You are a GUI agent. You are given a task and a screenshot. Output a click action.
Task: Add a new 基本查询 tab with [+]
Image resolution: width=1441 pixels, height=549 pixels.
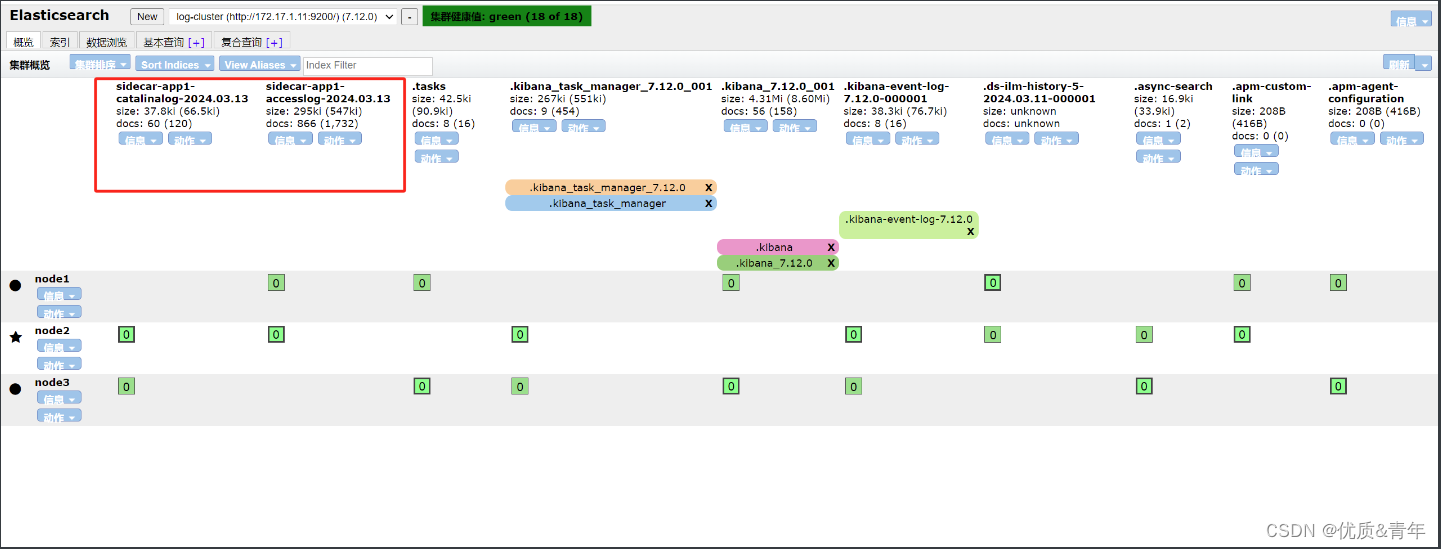tap(196, 42)
